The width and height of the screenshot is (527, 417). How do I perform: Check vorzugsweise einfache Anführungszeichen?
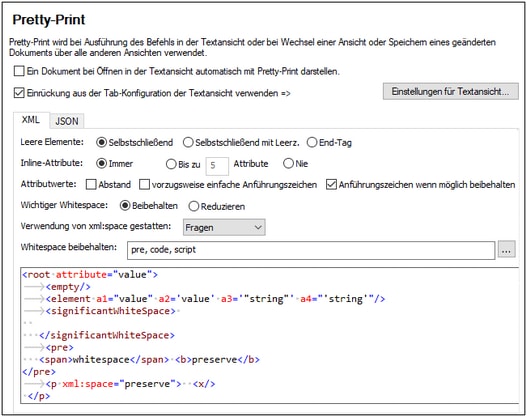pos(145,184)
